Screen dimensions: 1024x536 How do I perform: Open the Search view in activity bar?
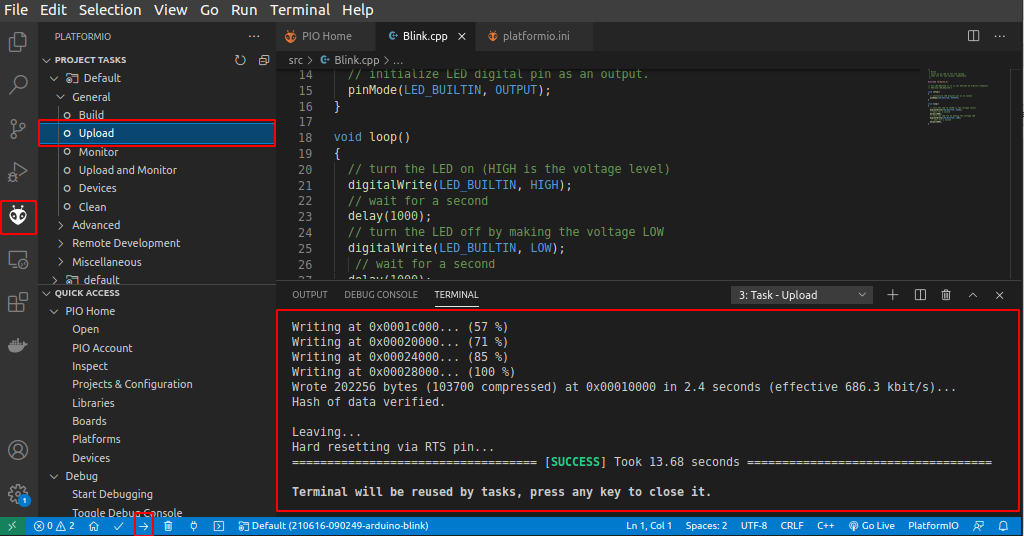click(x=18, y=84)
